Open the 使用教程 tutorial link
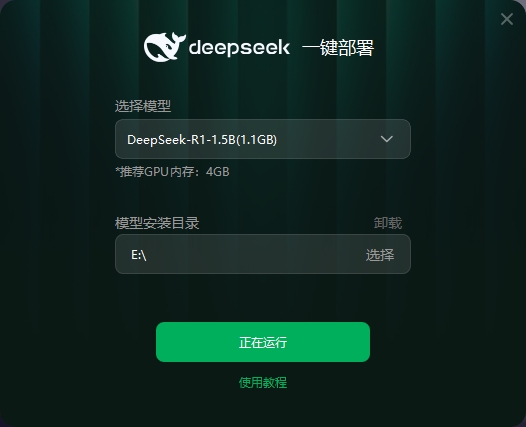The image size is (526, 427). point(263,382)
